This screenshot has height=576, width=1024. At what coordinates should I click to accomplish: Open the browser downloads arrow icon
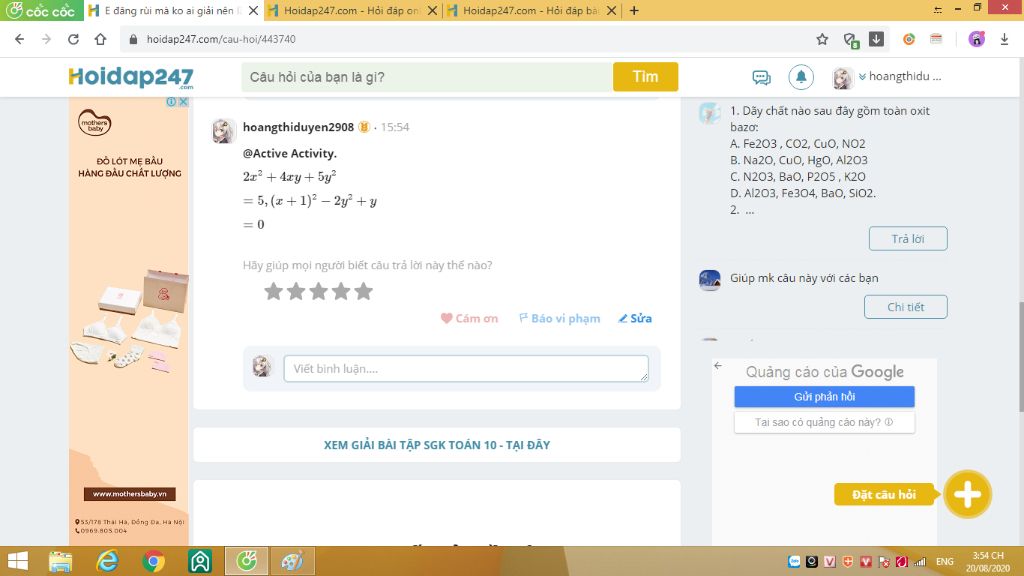1004,39
